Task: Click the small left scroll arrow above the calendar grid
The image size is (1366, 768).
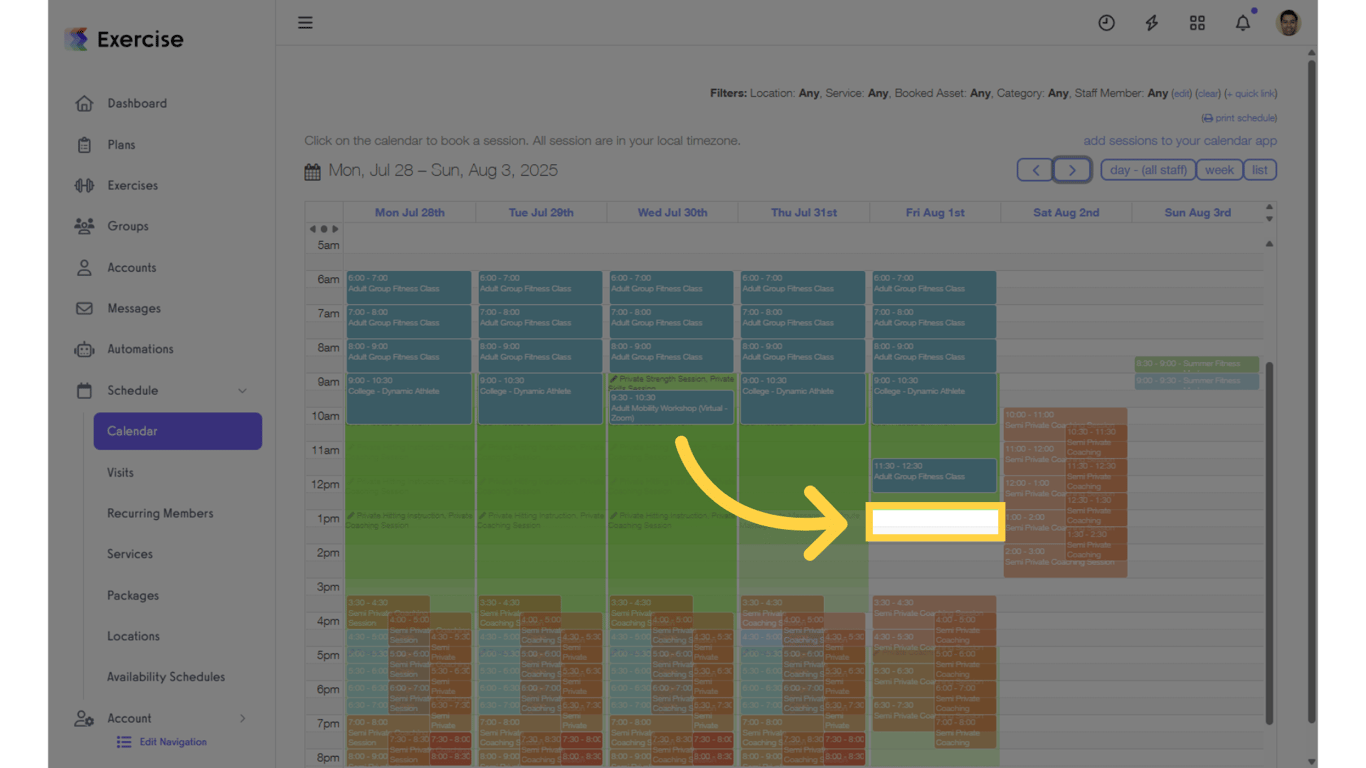Action: click(312, 228)
